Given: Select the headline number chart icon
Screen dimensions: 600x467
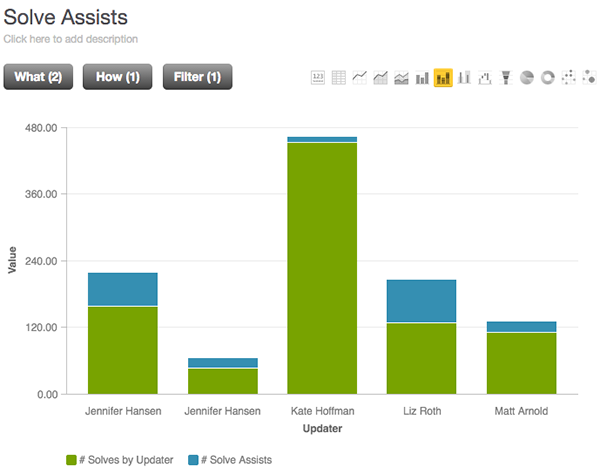Looking at the screenshot, I should coord(318,77).
